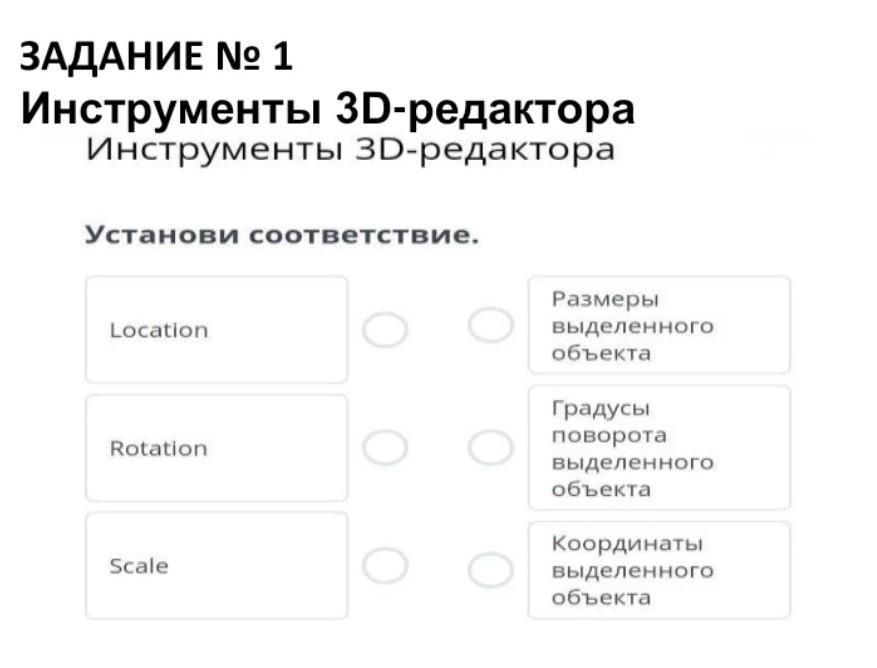This screenshot has height=668, width=877.
Task: Click the circle beside 'Градусы поворота выделенного объекта'
Action: click(491, 448)
